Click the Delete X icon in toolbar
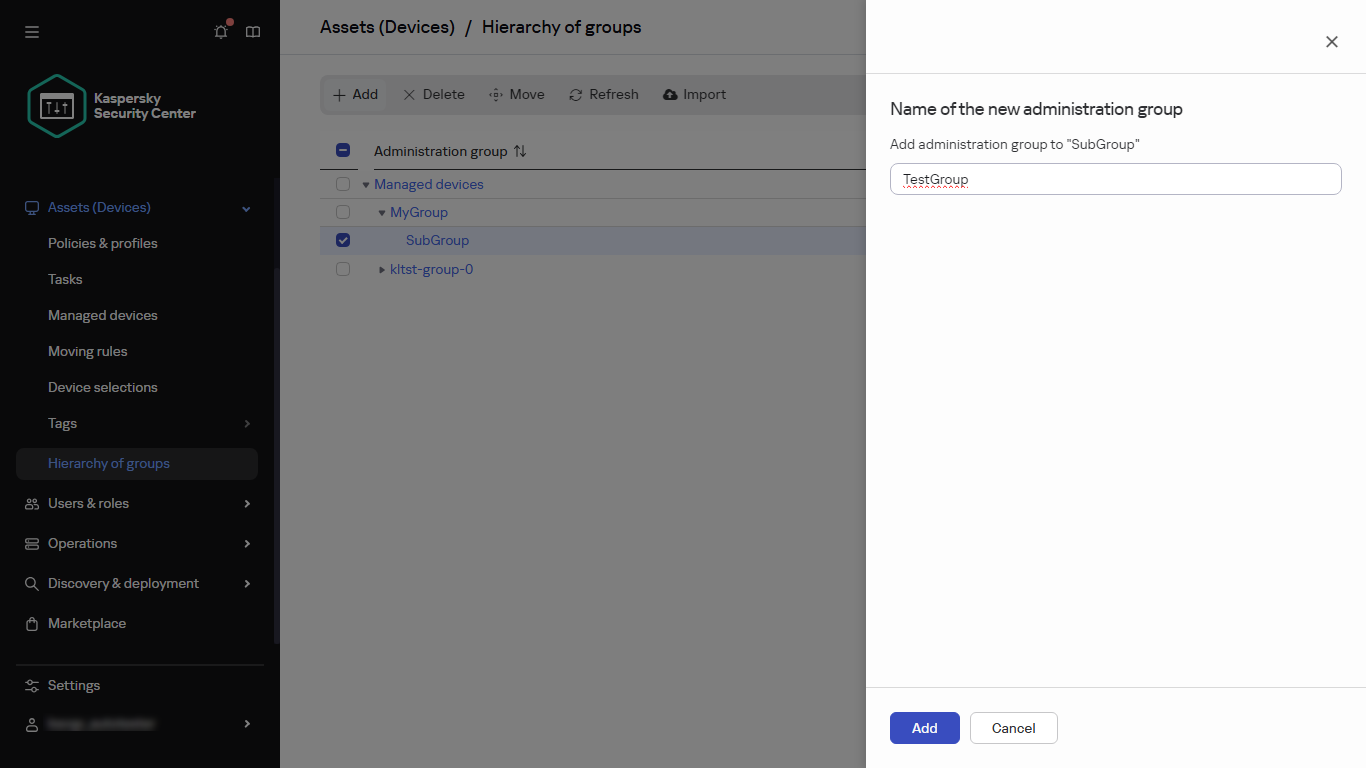This screenshot has width=1366, height=768. pos(409,95)
